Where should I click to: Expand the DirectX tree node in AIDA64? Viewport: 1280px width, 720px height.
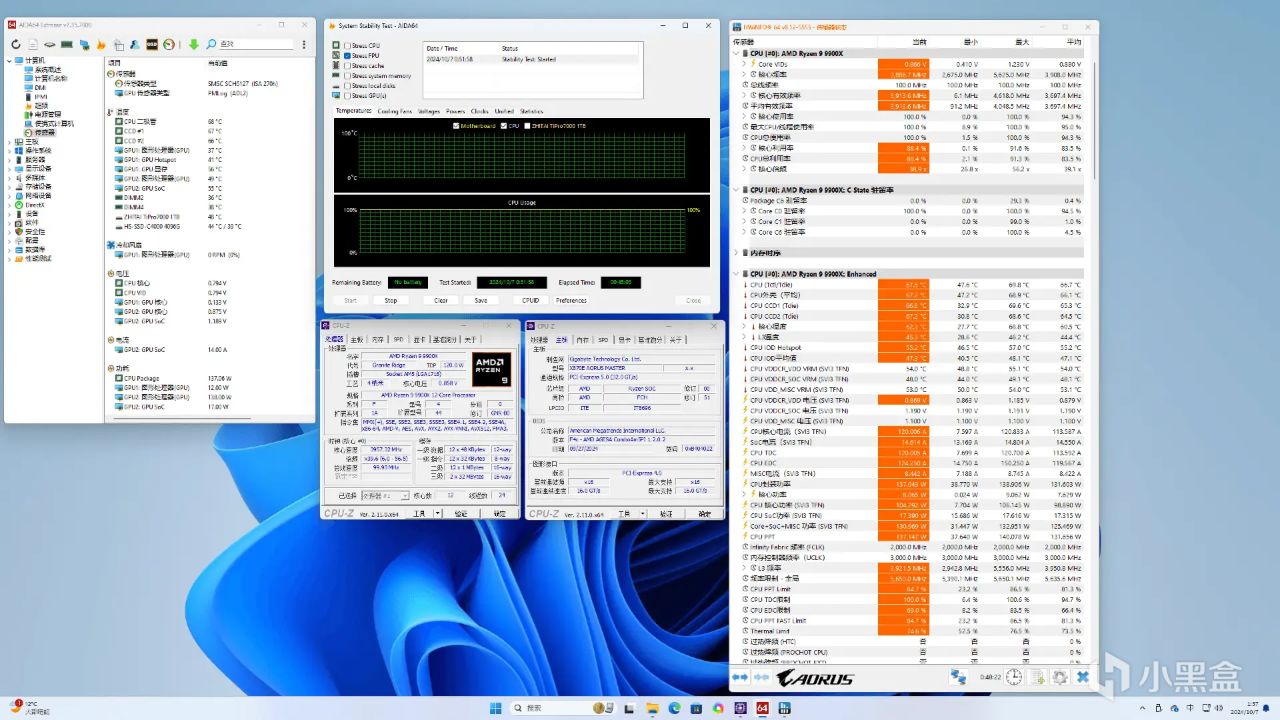10,204
